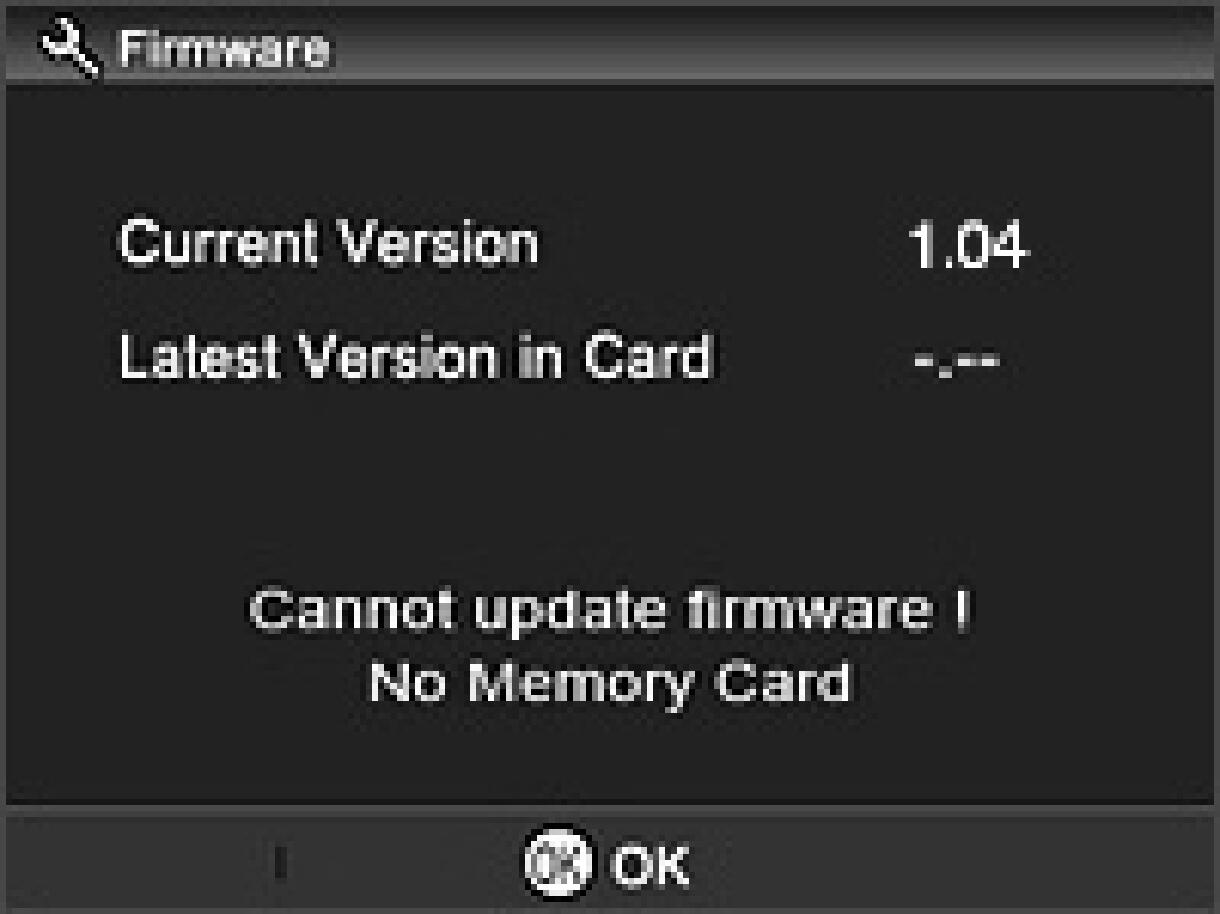
Task: Click the word Cannot in warning message
Action: click(x=355, y=612)
